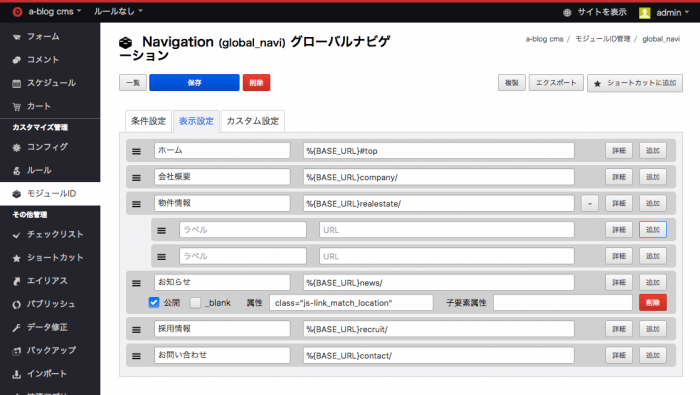Click the 一覧 button
This screenshot has height=395, width=700.
coord(133,83)
